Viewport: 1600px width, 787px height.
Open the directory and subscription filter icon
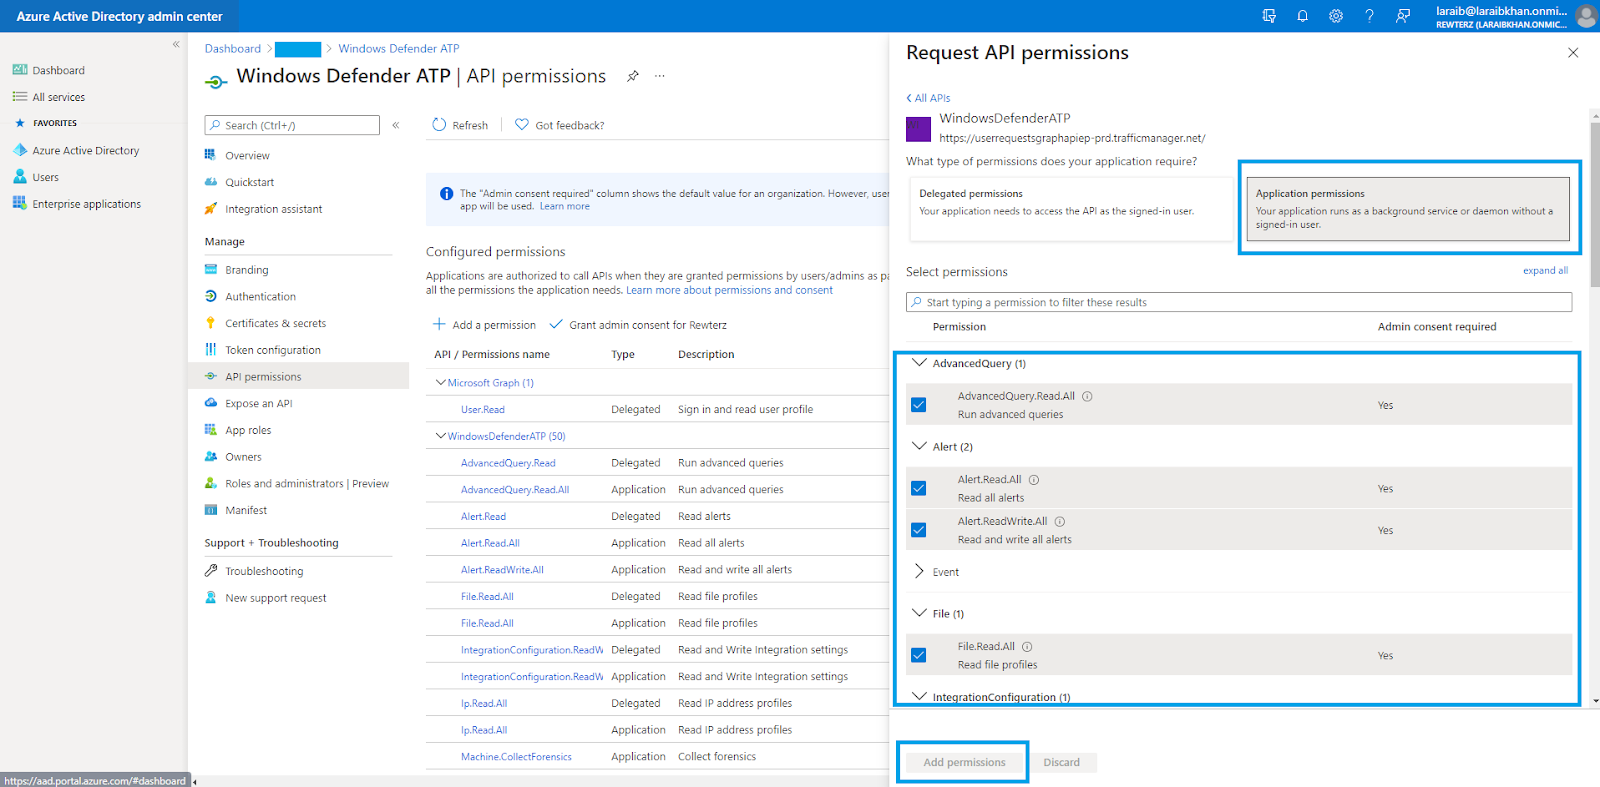[1269, 16]
